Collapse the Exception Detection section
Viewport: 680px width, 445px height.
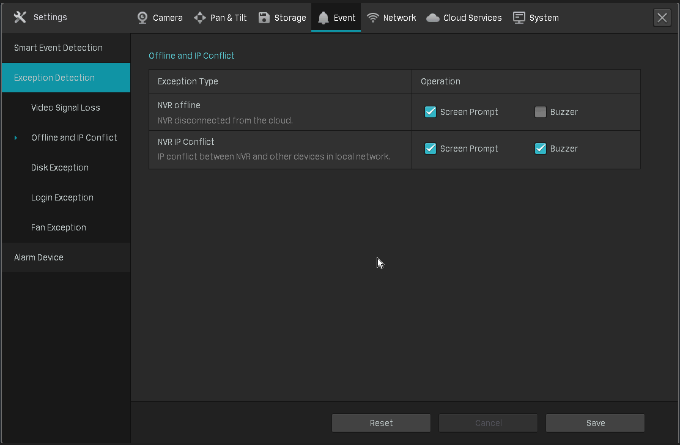coord(65,77)
